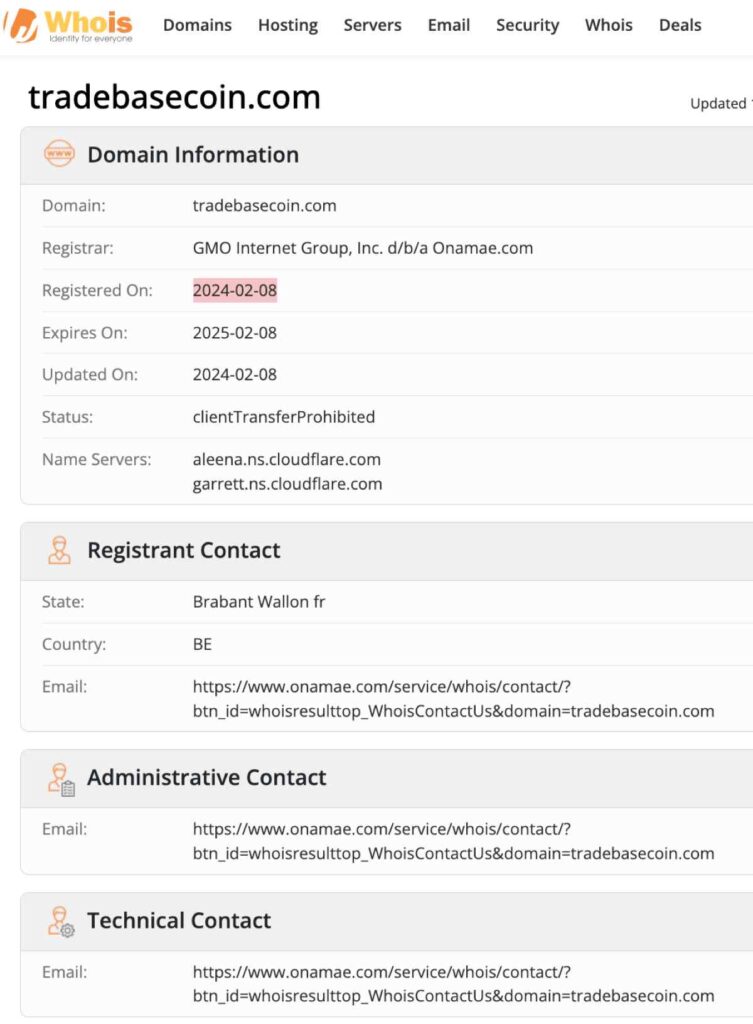The height and width of the screenshot is (1024, 753).
Task: Click the tradebasecoin.com page heading
Action: 175,97
